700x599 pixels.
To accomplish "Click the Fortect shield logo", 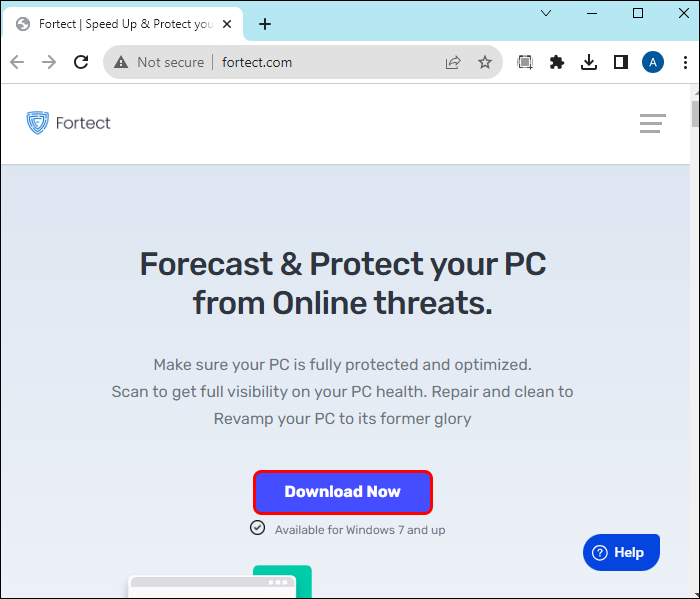I will click(x=37, y=123).
